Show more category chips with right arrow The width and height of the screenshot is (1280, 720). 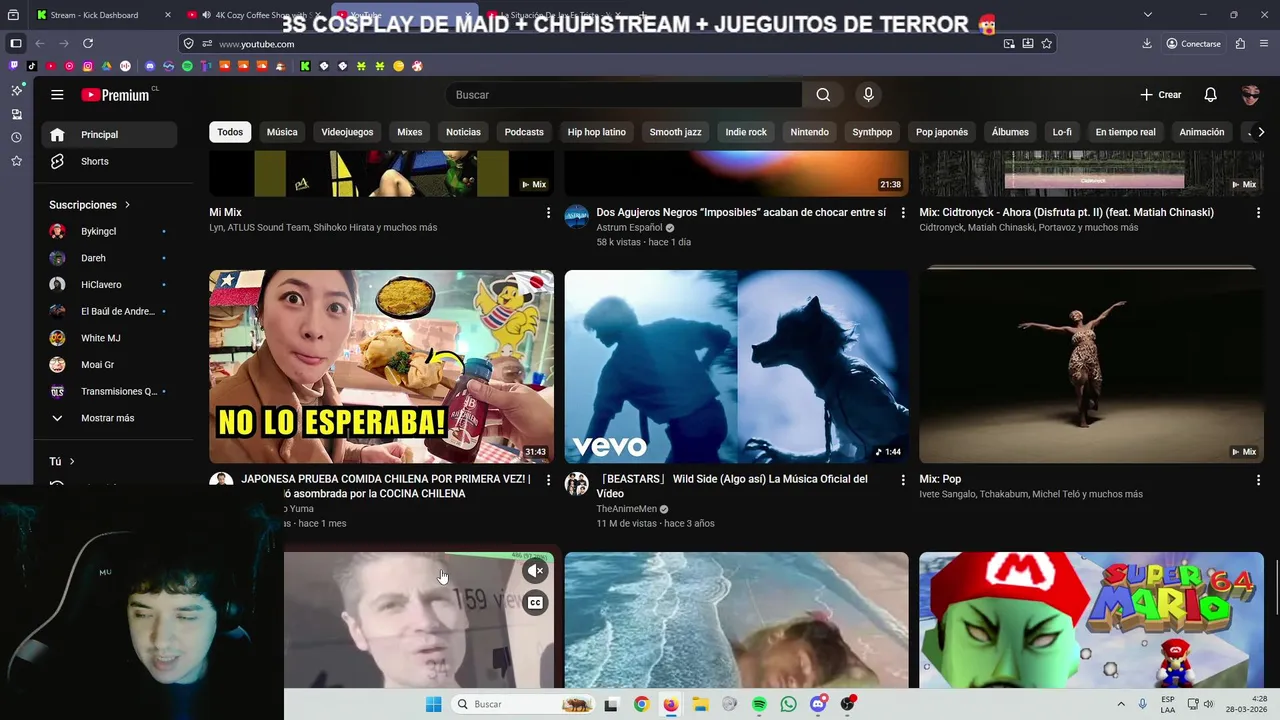[1261, 132]
